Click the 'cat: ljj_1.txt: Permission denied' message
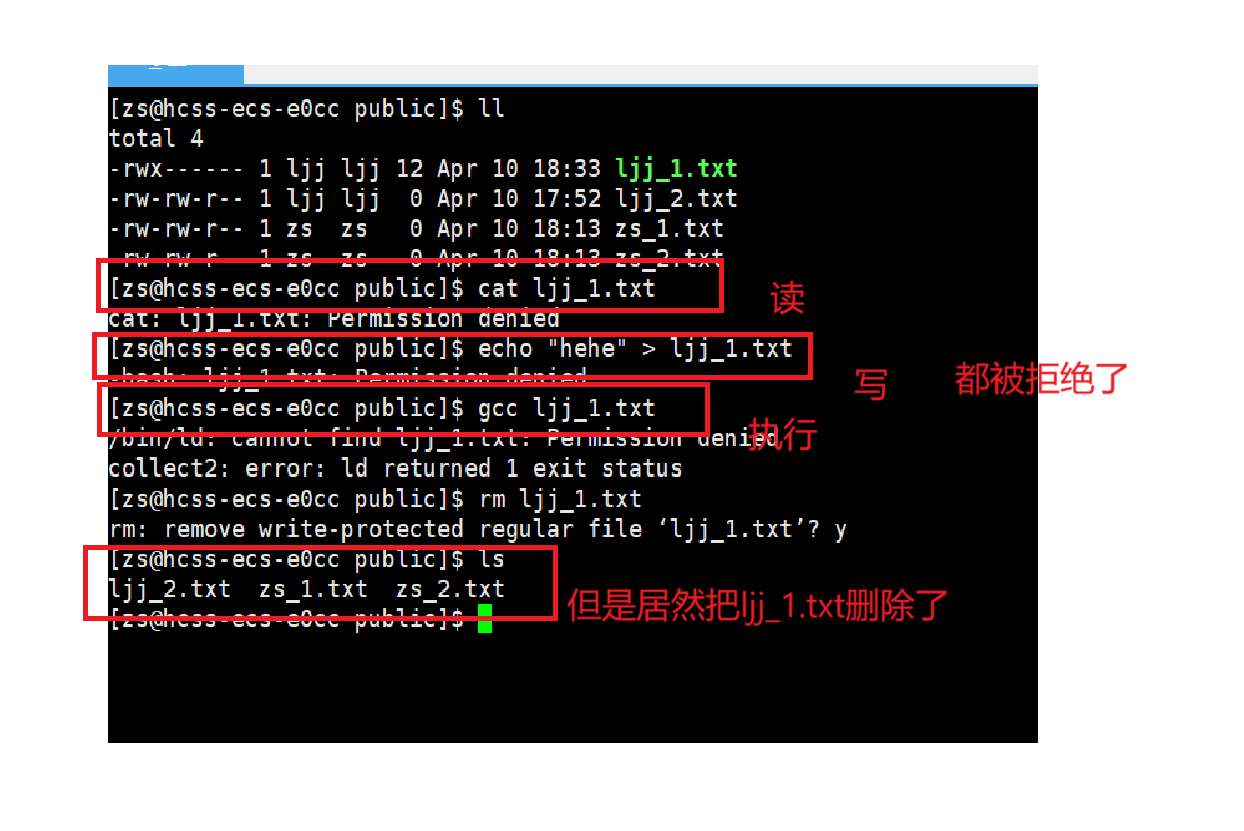The image size is (1244, 831). 334,319
